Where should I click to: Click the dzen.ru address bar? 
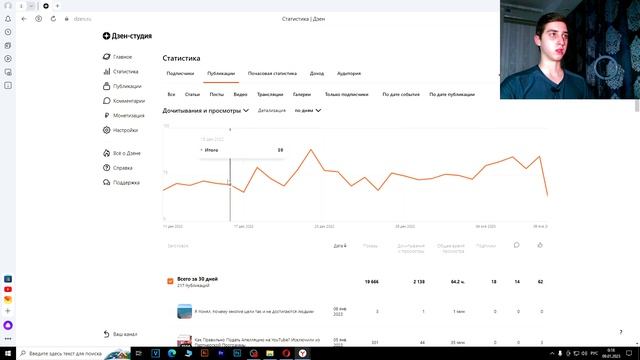coord(82,19)
